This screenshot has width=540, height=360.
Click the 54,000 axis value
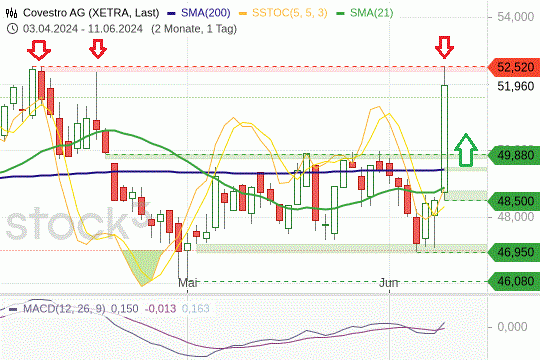(516, 17)
